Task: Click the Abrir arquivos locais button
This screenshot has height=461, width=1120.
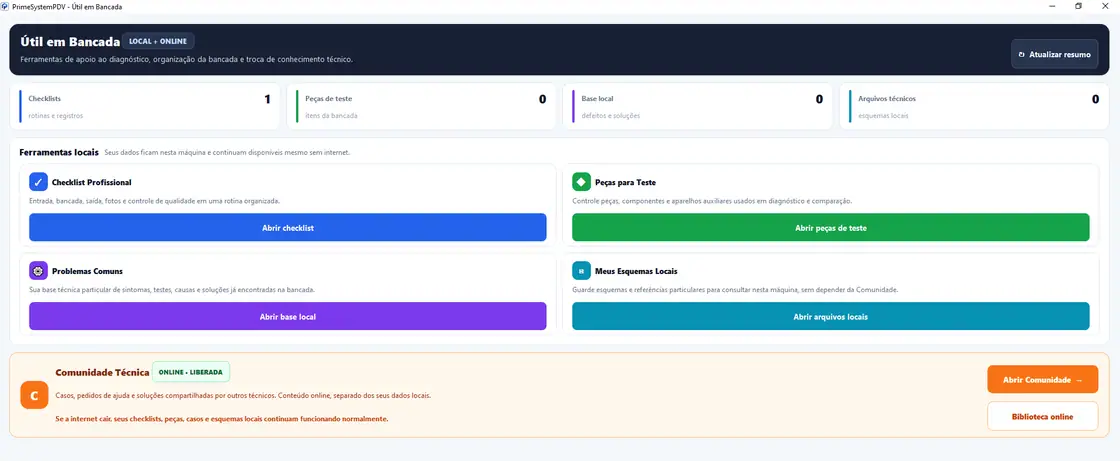Action: pyautogui.click(x=831, y=316)
